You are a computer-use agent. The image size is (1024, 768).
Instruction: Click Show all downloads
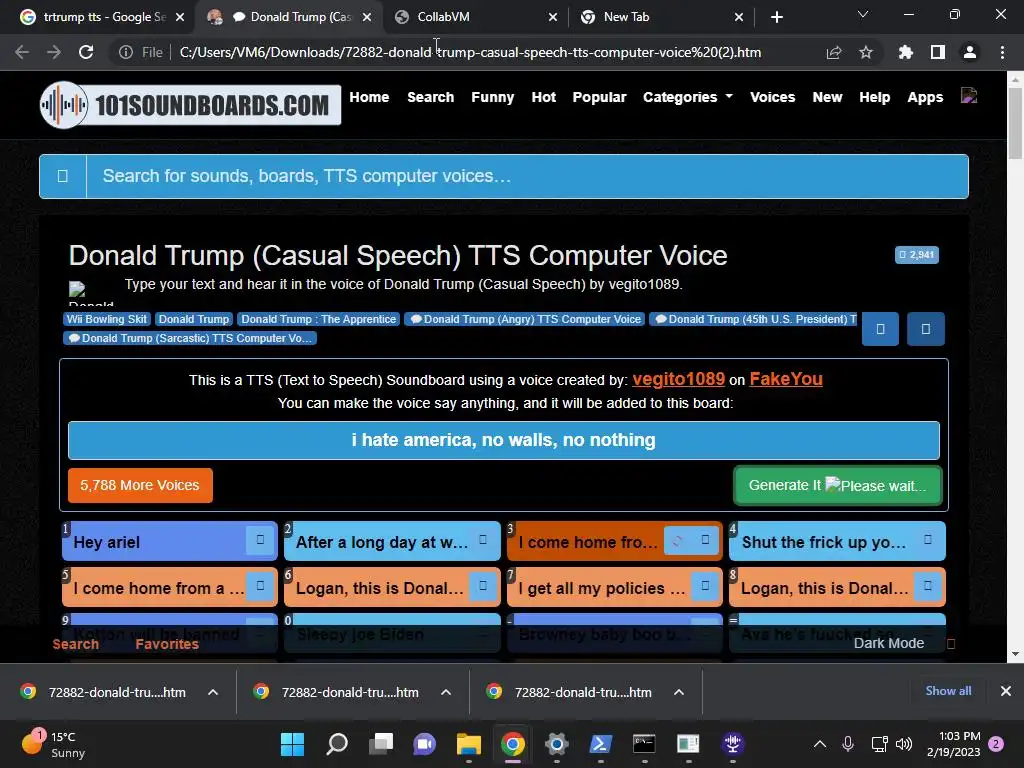coord(948,691)
